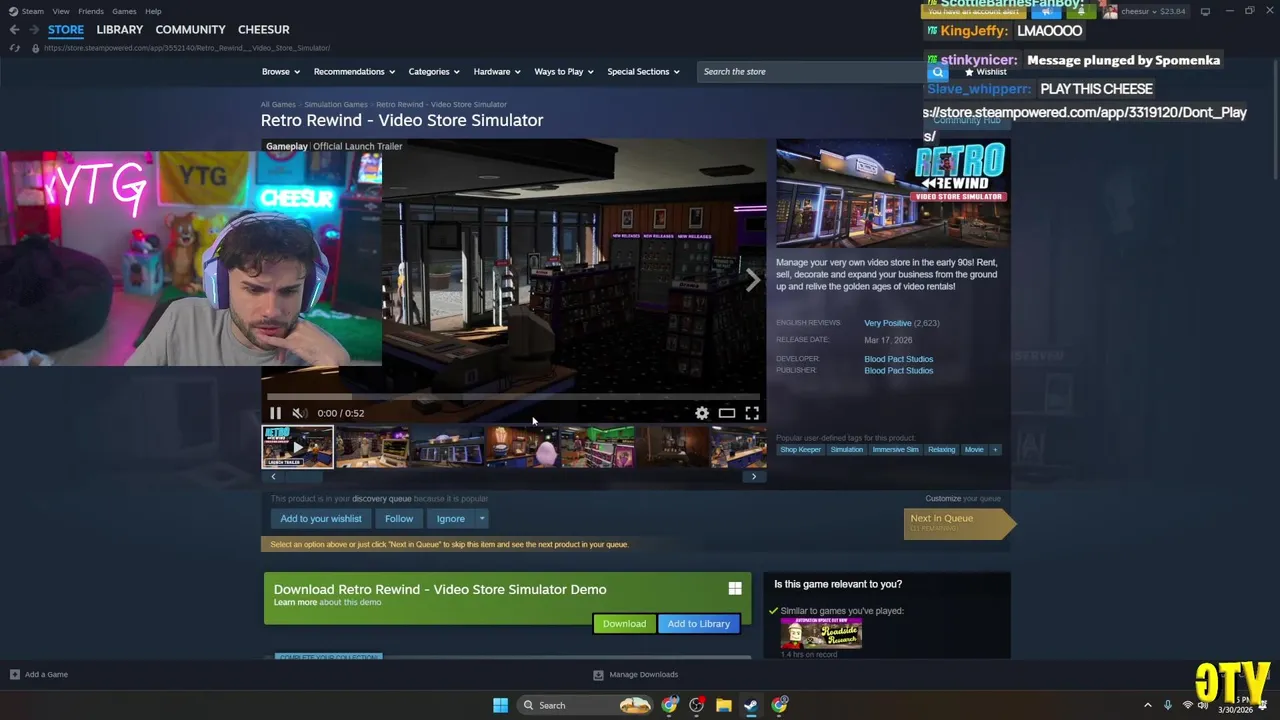Click Add to your wishlist

321,519
